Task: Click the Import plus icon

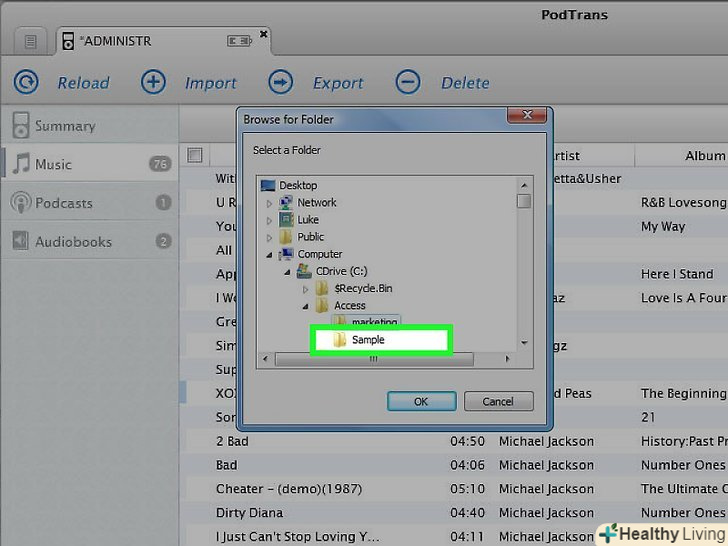Action: tap(153, 82)
